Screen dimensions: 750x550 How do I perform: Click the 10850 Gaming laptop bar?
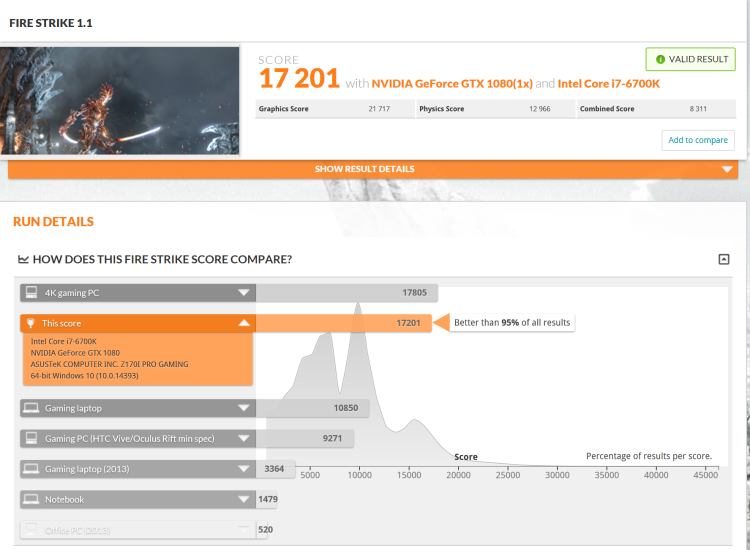coord(313,408)
